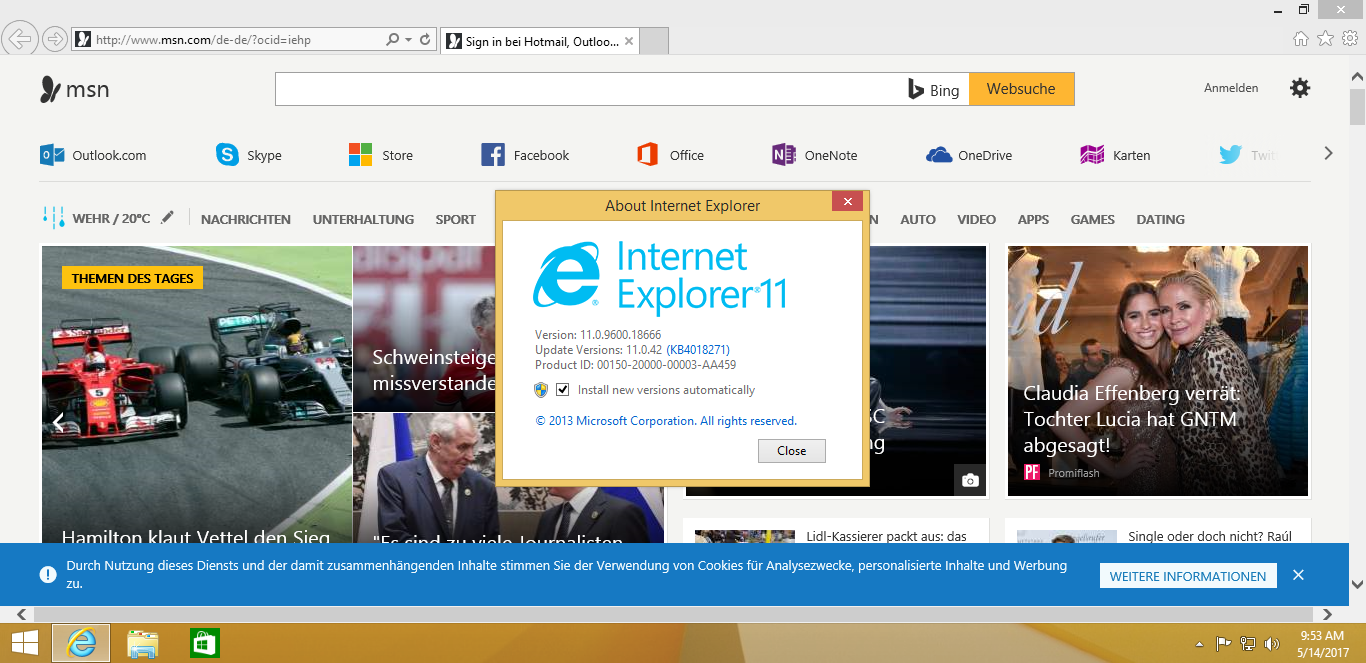Click the camera gallery icon on the article image
This screenshot has width=1366, height=663.
[x=969, y=480]
